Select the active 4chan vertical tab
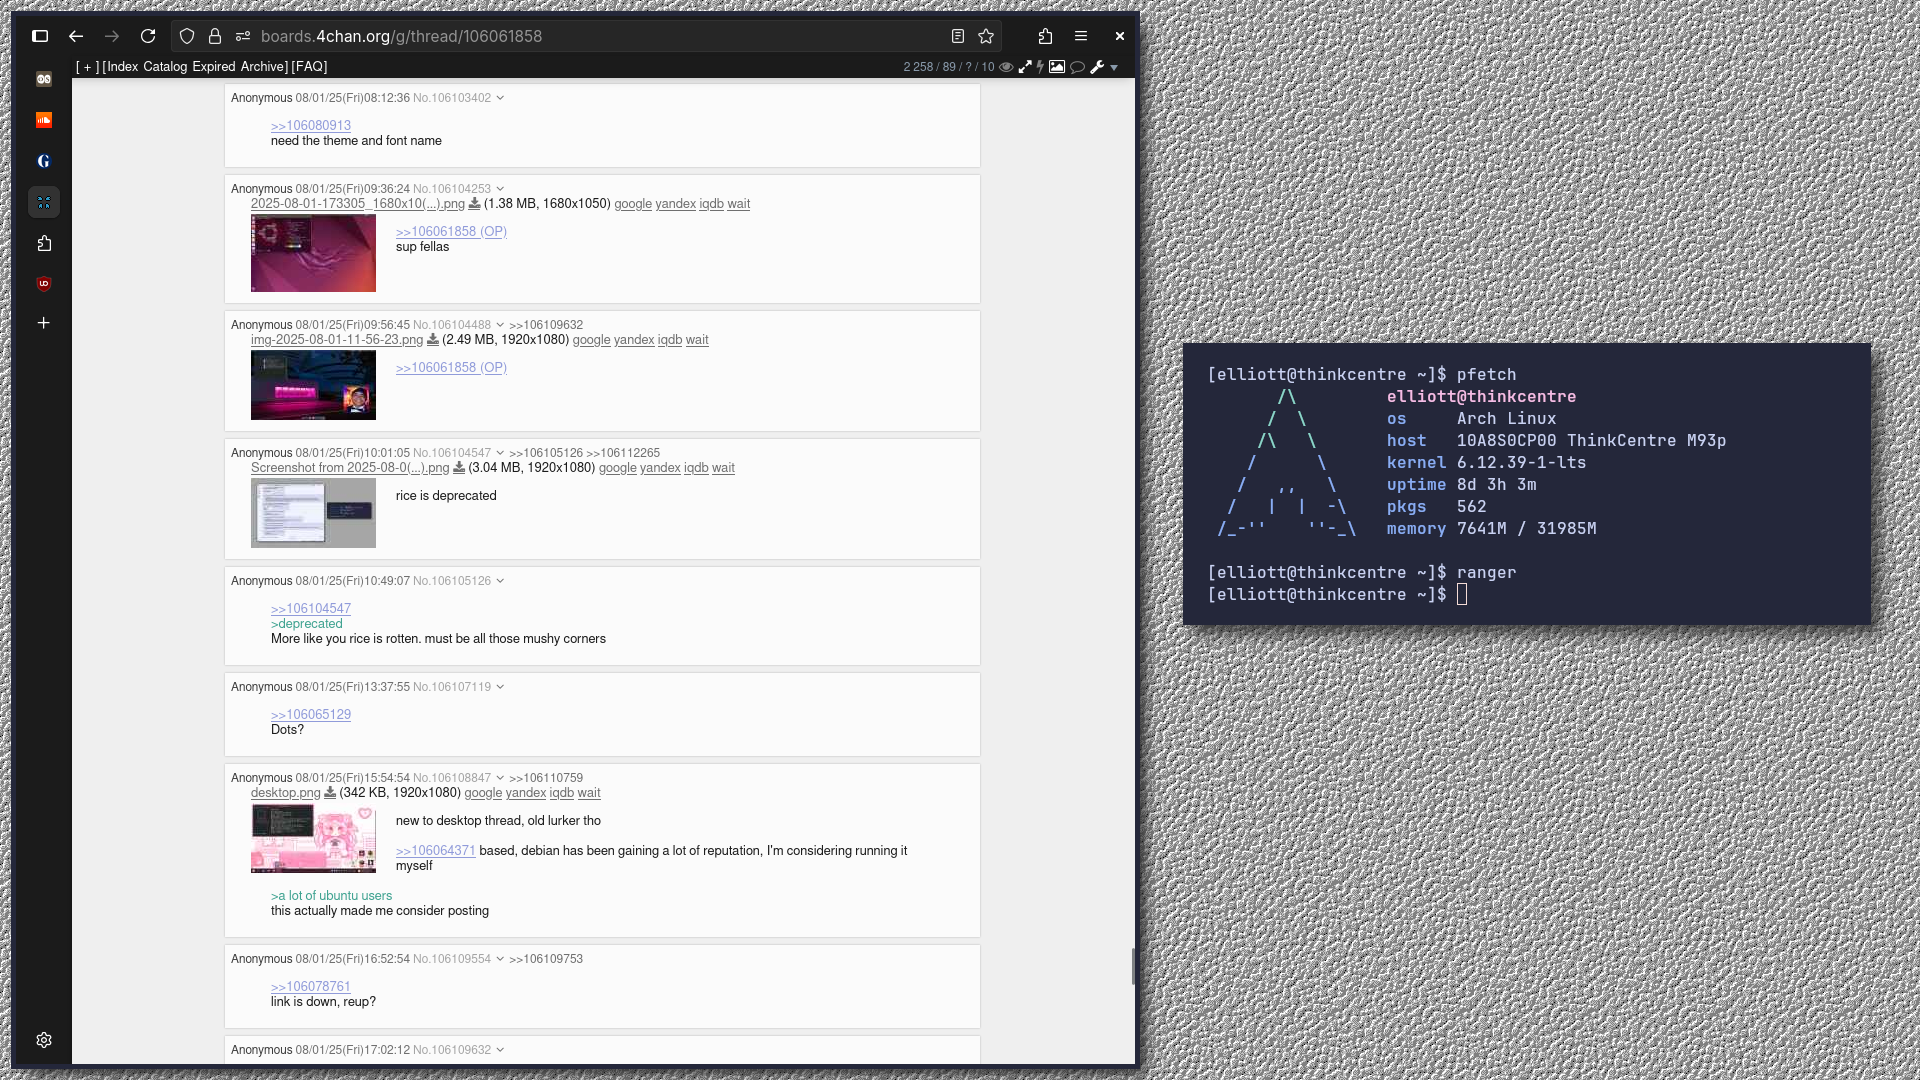Image resolution: width=1920 pixels, height=1080 pixels. (x=44, y=202)
